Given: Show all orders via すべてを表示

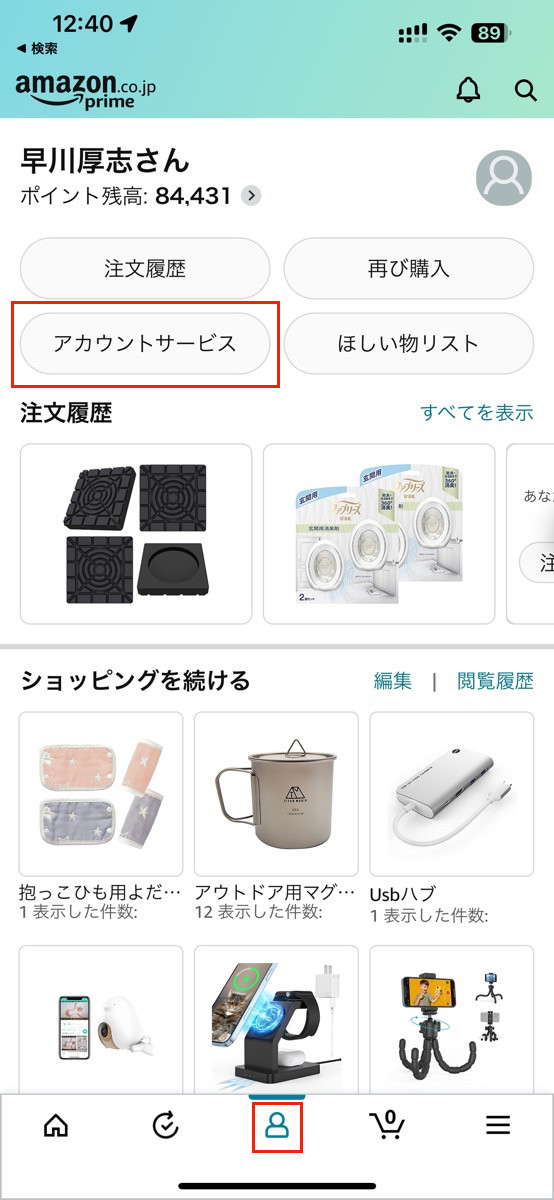Looking at the screenshot, I should click(477, 412).
